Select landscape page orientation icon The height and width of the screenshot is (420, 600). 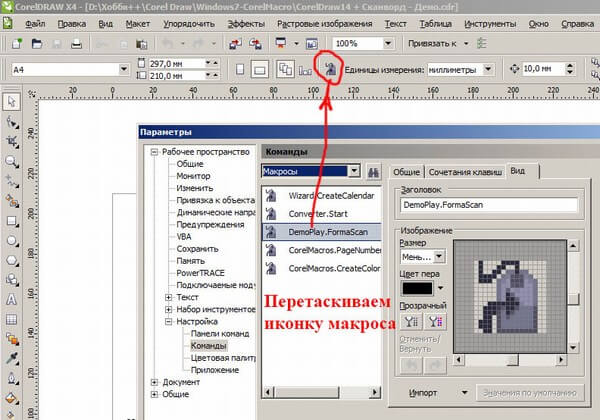[259, 70]
